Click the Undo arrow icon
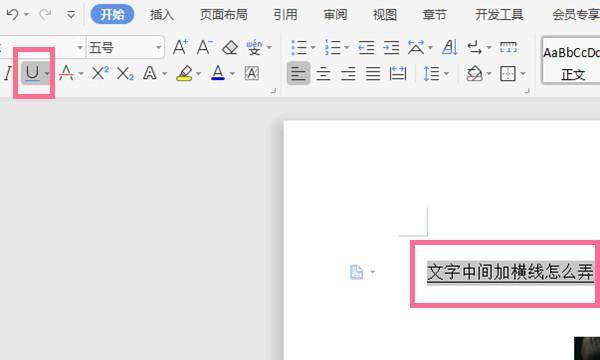The width and height of the screenshot is (600, 360). (x=13, y=15)
